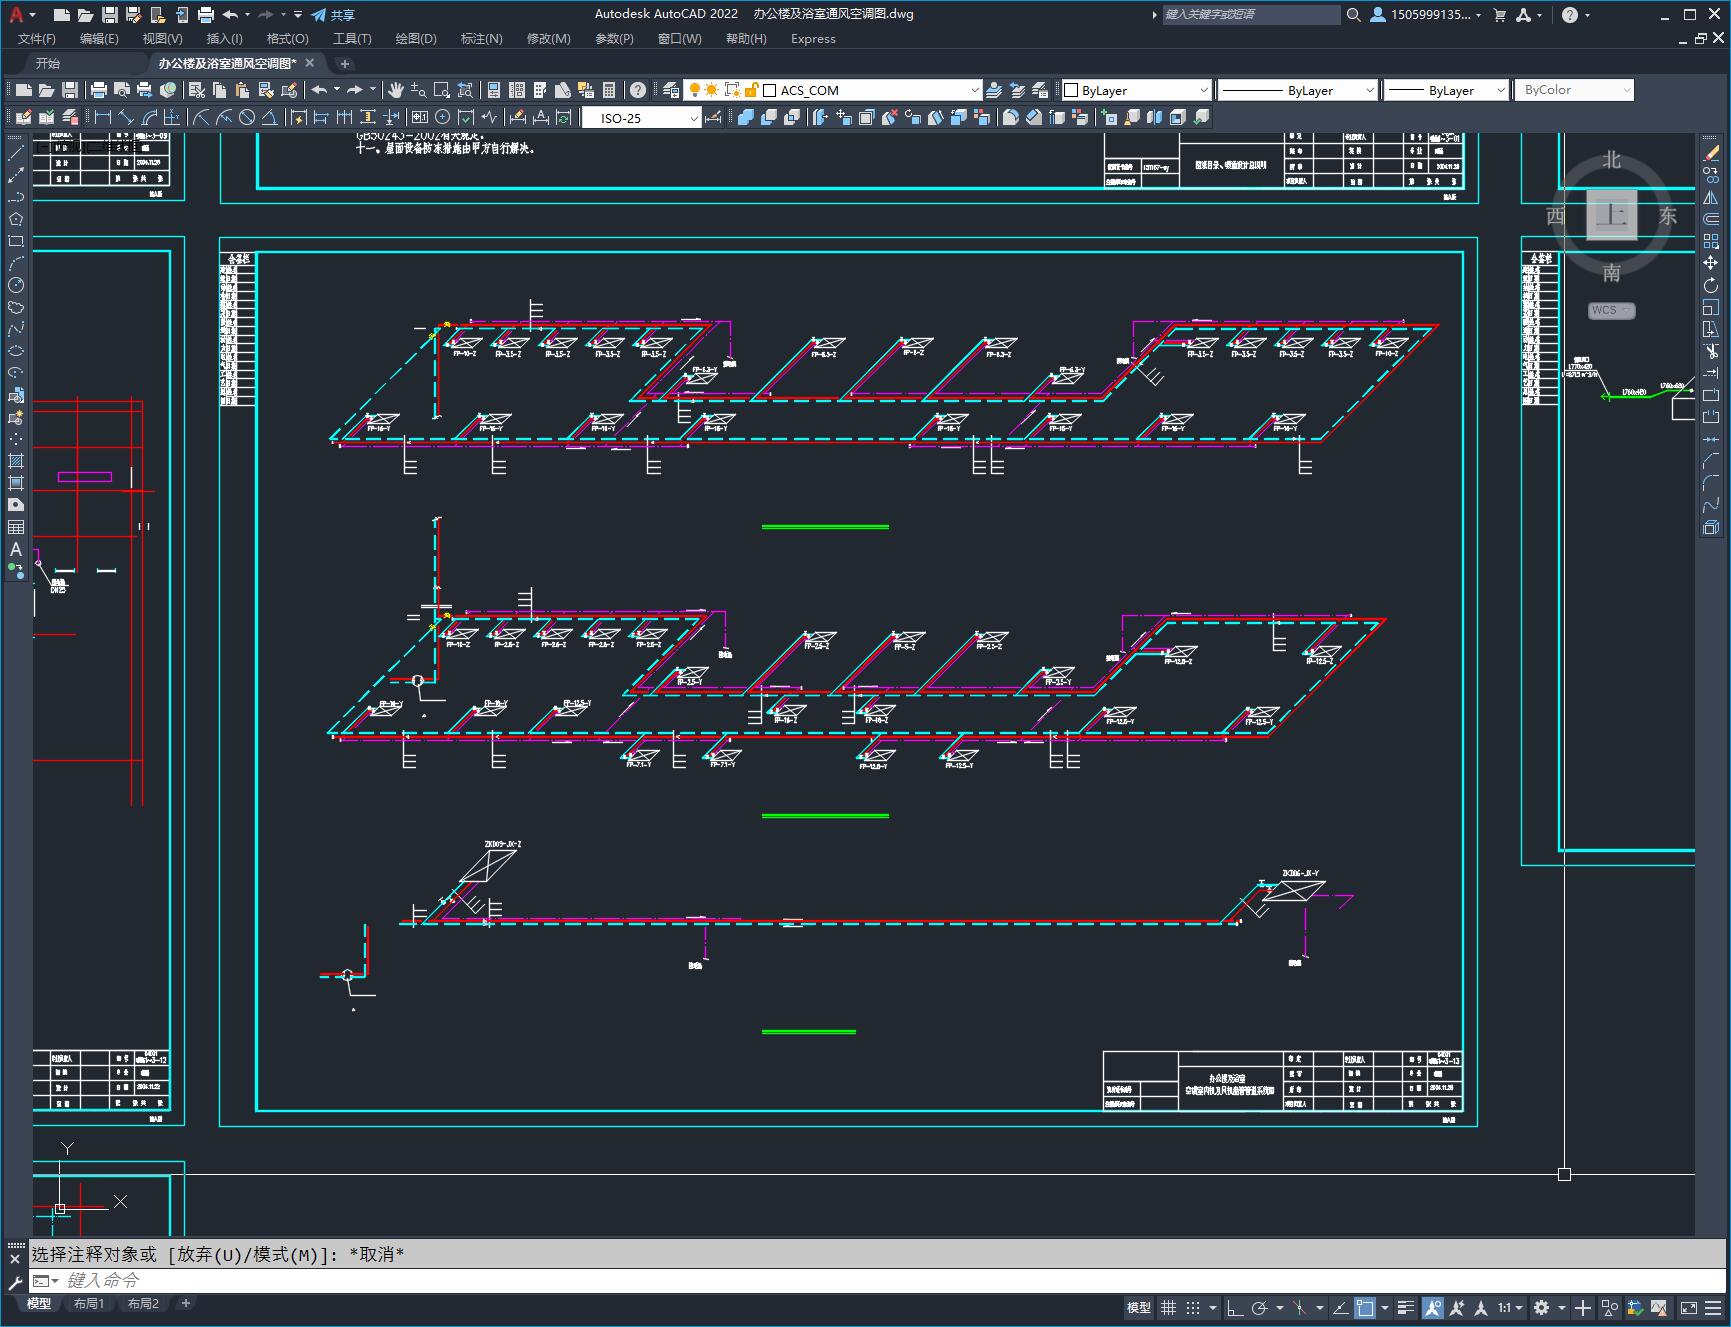
Task: Open the Layer Properties Manager icon
Action: [671, 90]
